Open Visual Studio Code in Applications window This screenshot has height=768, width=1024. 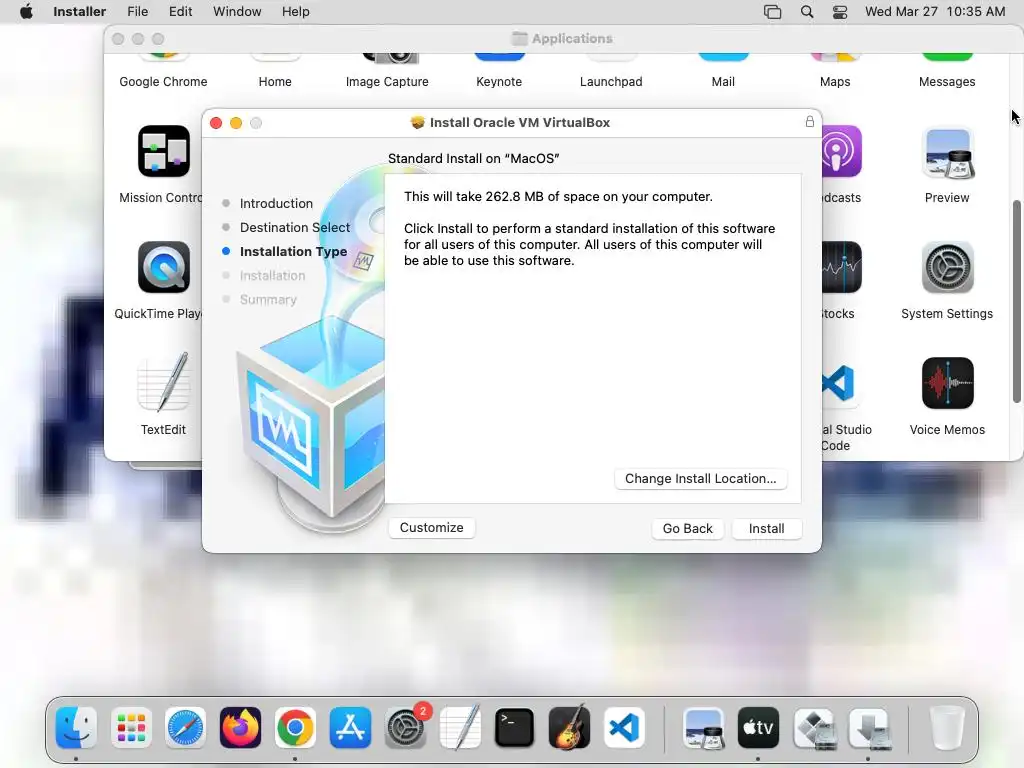pyautogui.click(x=839, y=383)
